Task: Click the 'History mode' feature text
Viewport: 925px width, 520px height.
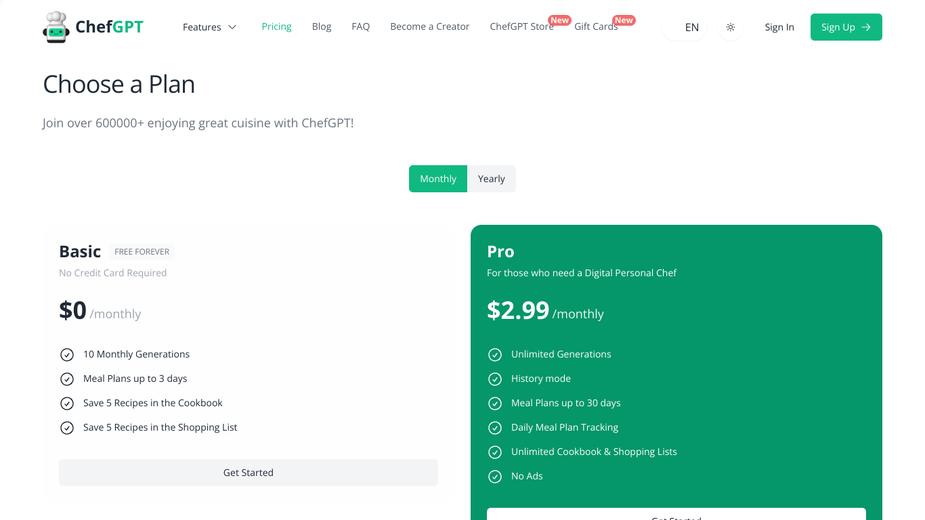Action: coord(541,378)
